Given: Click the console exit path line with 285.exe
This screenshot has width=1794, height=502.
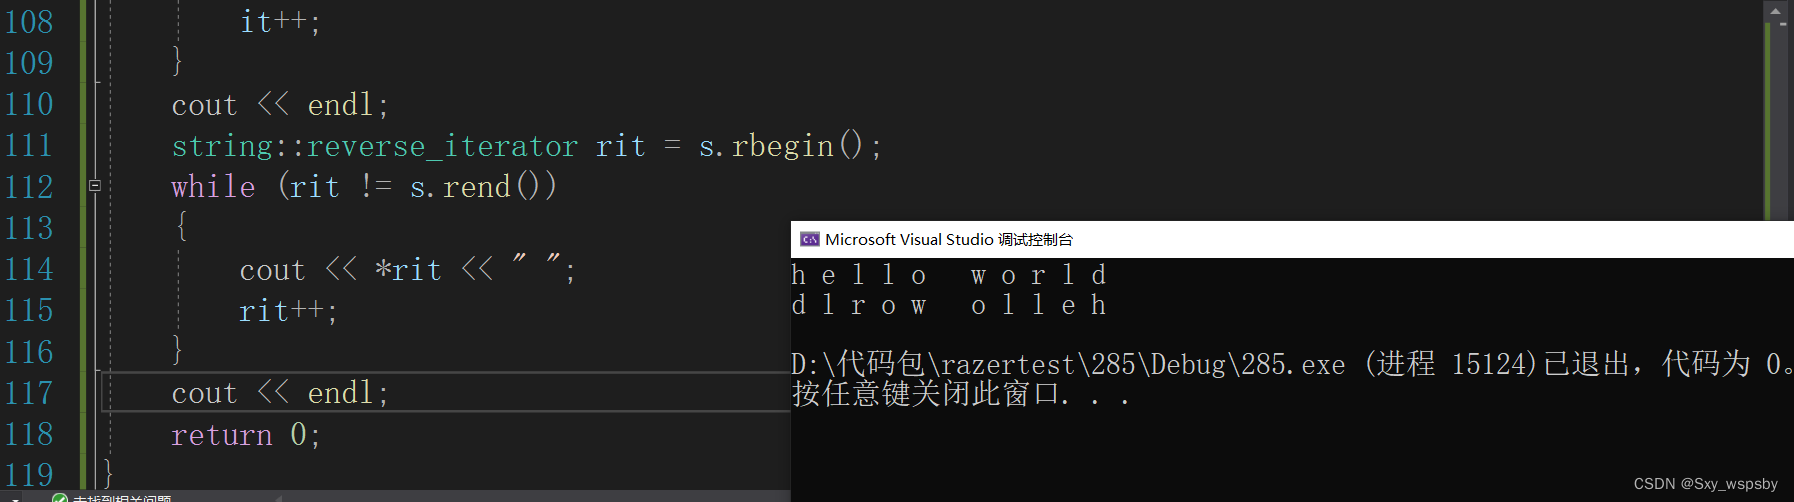Looking at the screenshot, I should (x=1291, y=363).
